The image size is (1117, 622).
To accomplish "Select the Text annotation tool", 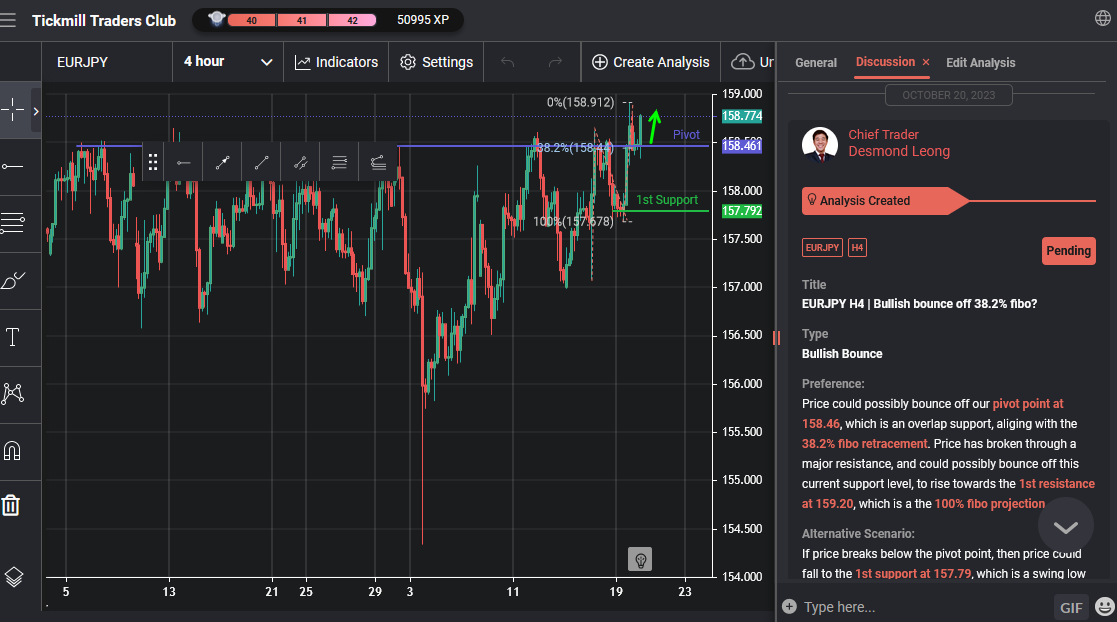I will [x=13, y=337].
